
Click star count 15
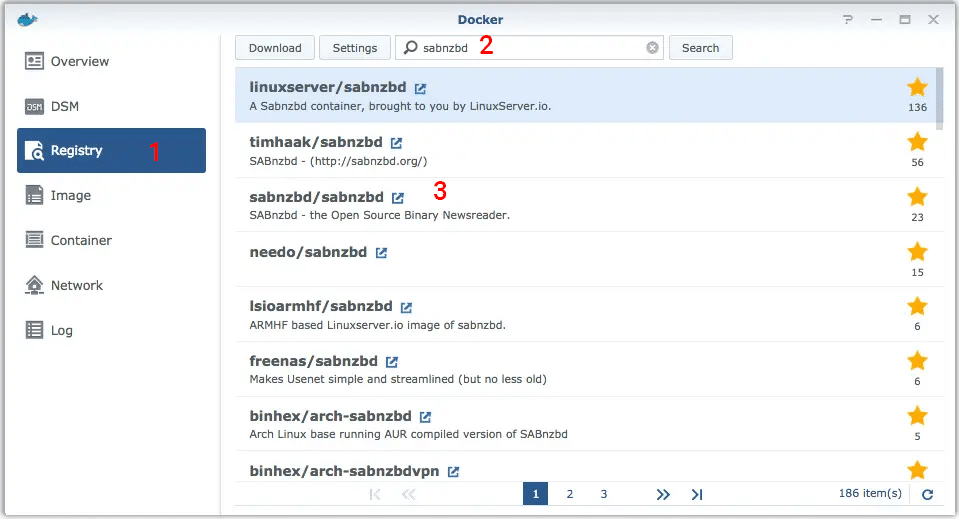click(917, 273)
